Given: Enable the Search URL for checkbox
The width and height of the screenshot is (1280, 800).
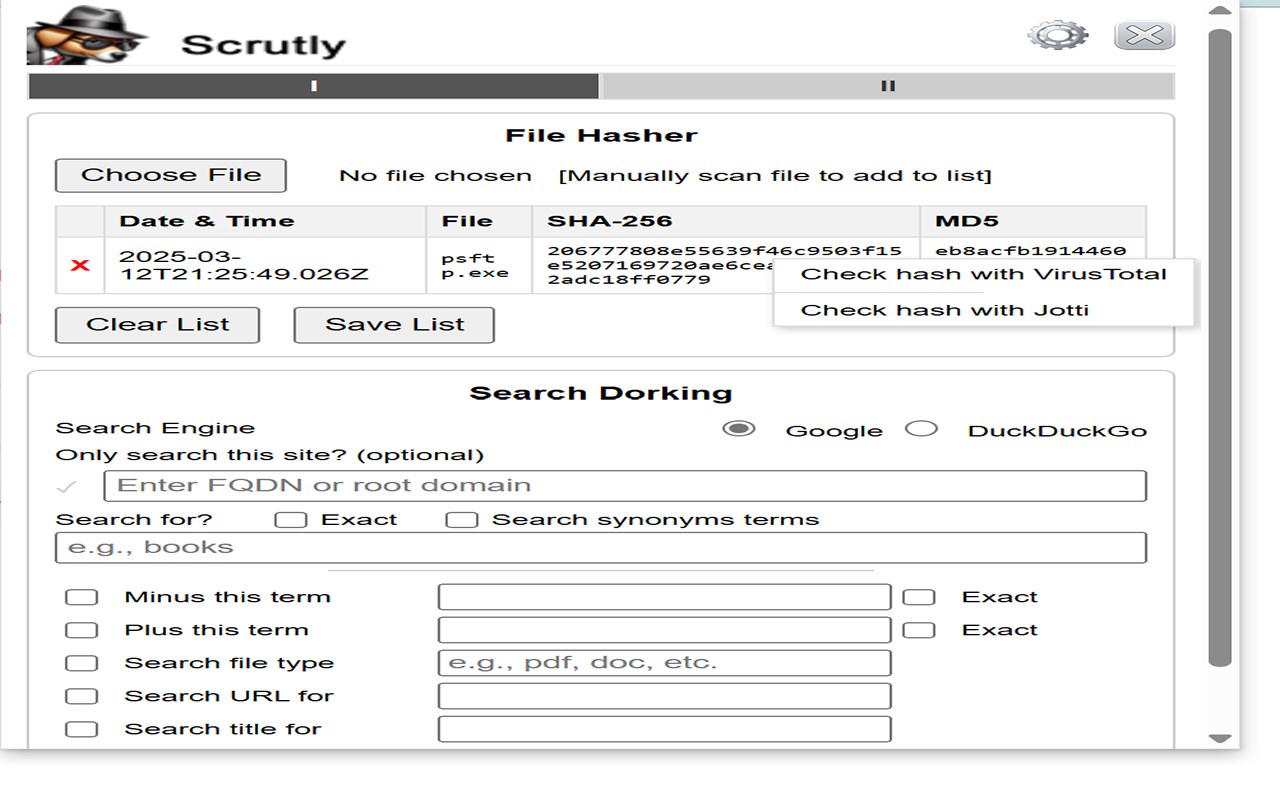Looking at the screenshot, I should click(x=81, y=696).
